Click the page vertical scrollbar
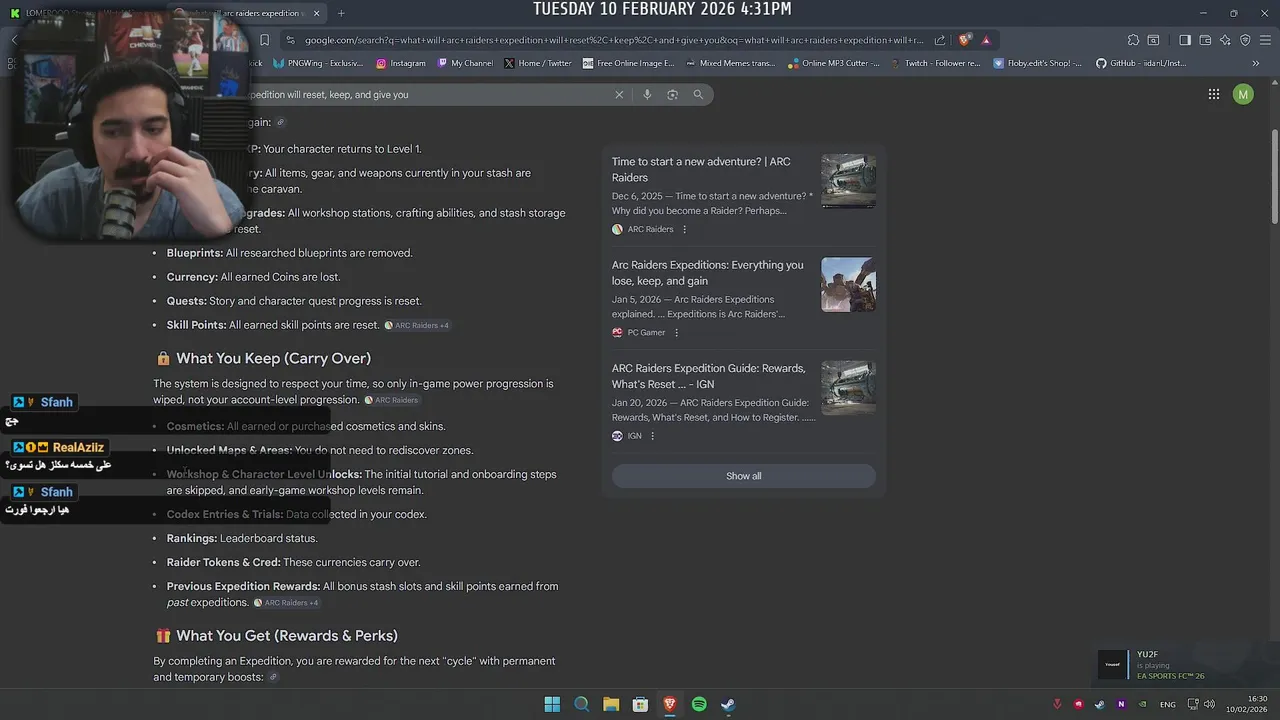 pos(1274,176)
